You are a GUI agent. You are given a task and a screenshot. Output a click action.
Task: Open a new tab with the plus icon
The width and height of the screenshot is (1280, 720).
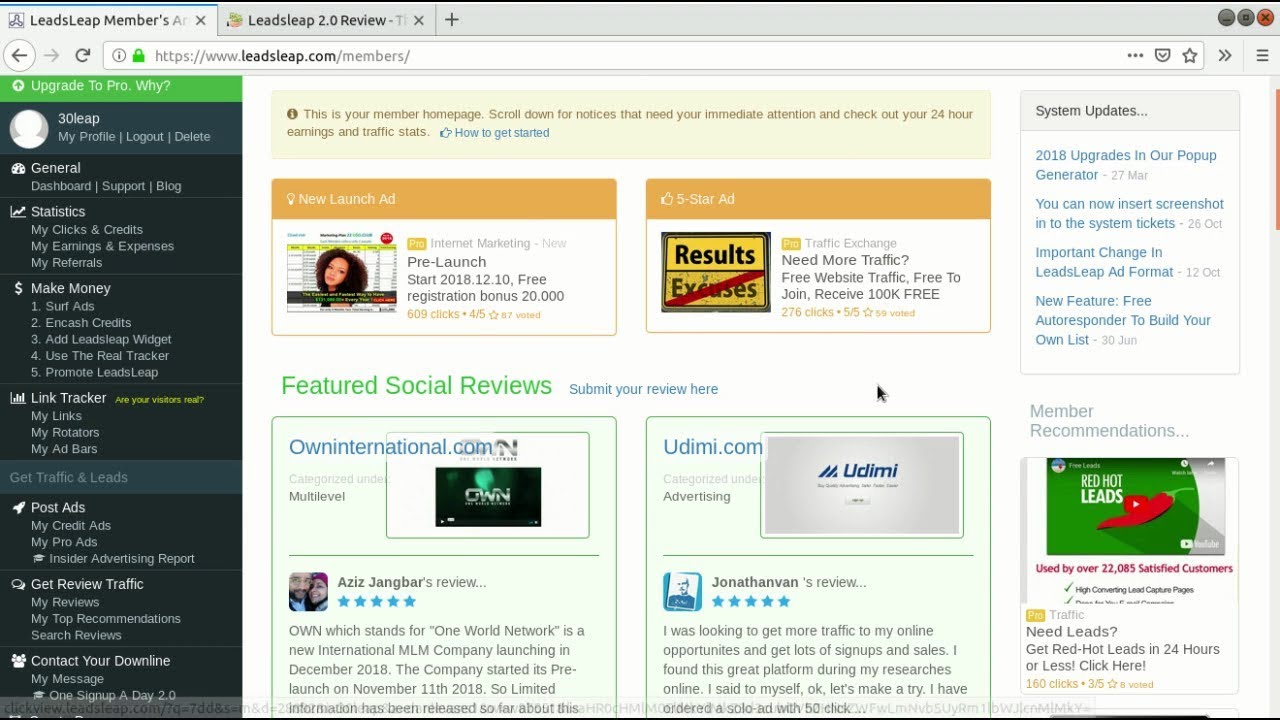[452, 20]
